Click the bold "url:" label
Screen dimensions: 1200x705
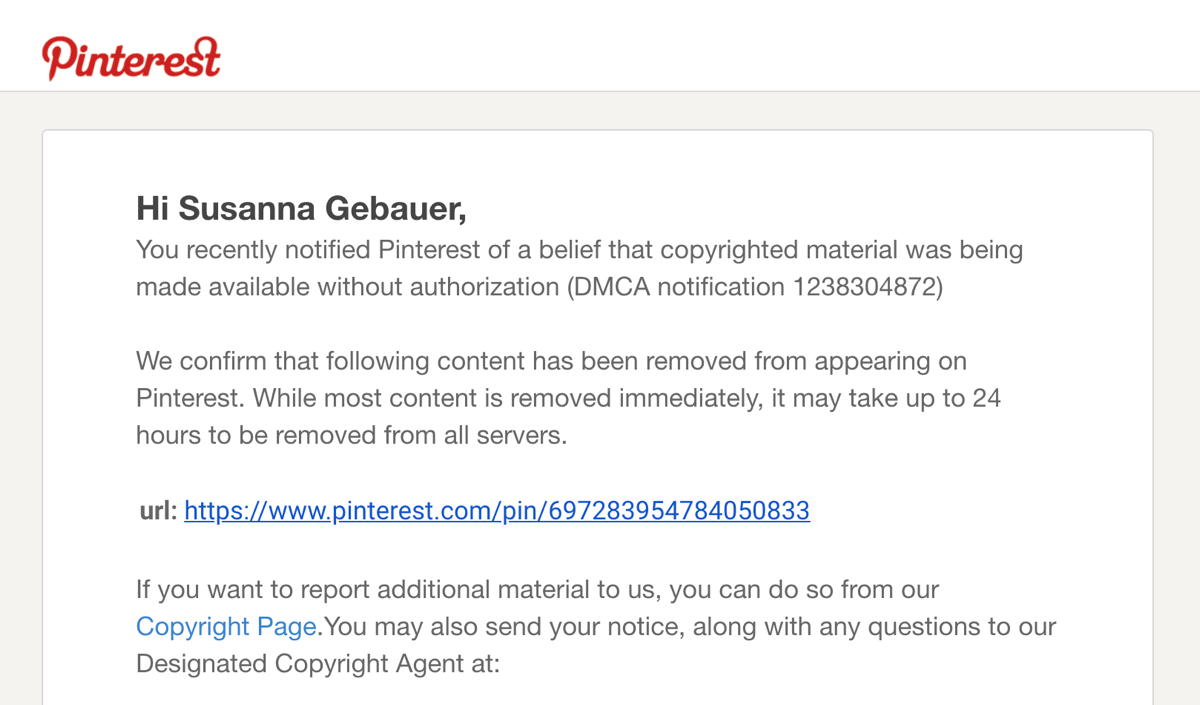point(158,511)
